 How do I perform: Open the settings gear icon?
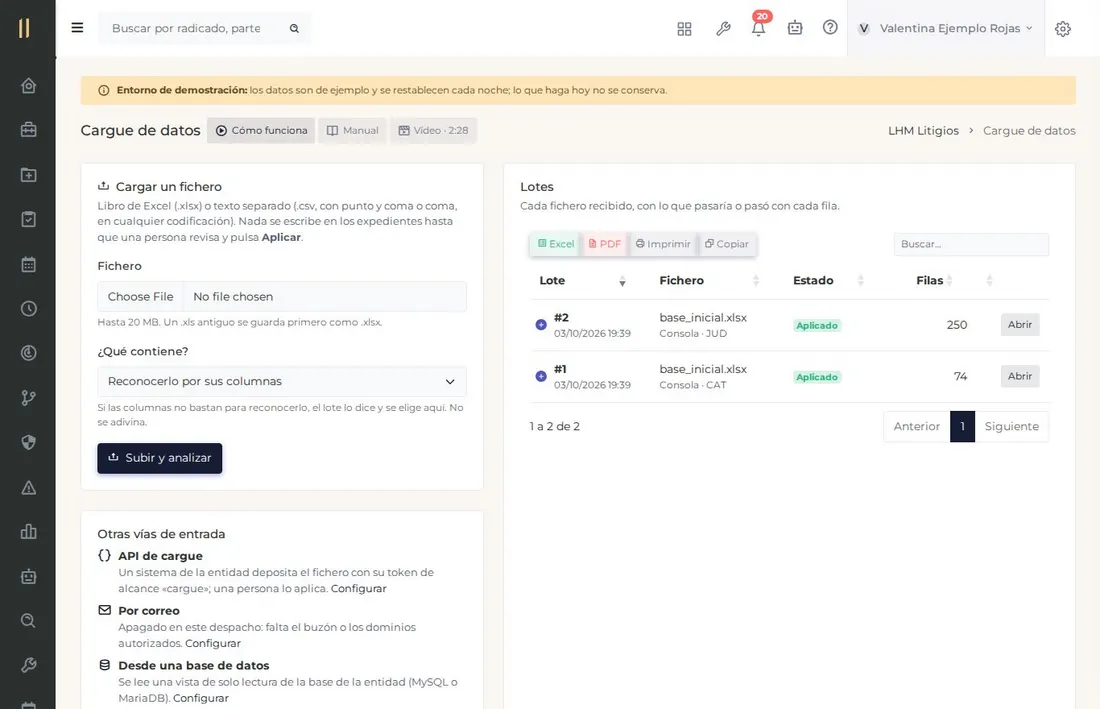click(x=1063, y=29)
